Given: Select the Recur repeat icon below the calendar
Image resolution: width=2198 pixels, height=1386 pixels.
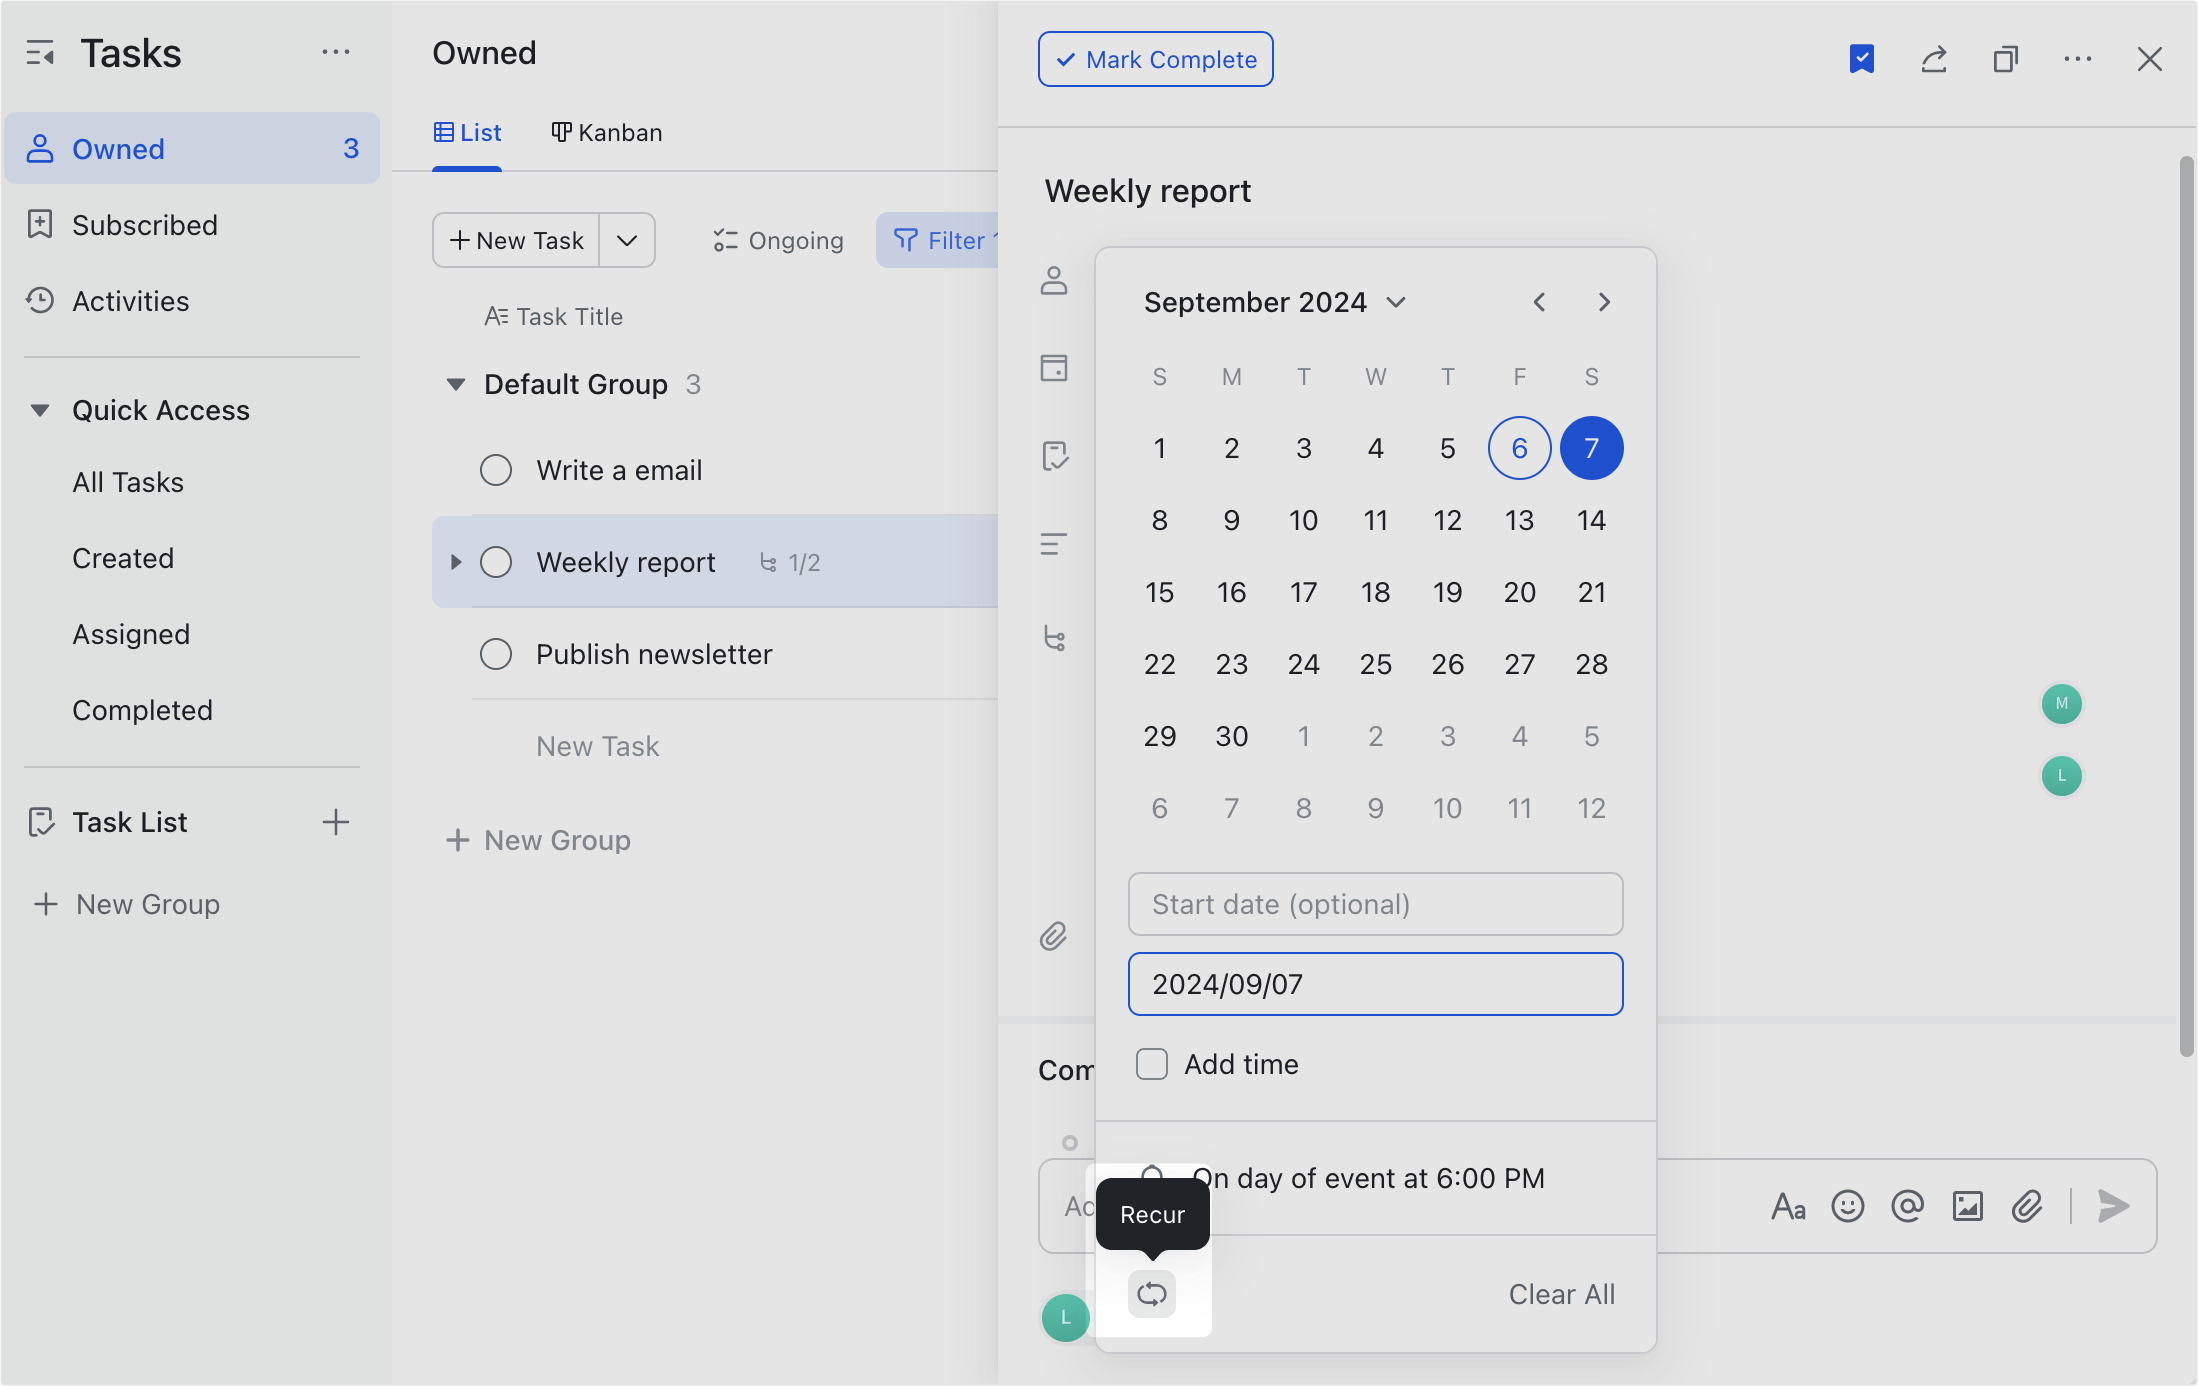Looking at the screenshot, I should coord(1151,1293).
